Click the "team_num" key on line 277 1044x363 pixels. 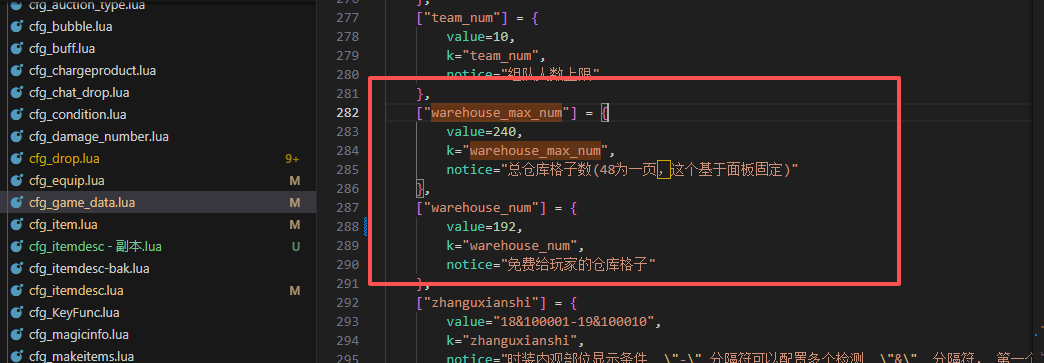click(463, 17)
